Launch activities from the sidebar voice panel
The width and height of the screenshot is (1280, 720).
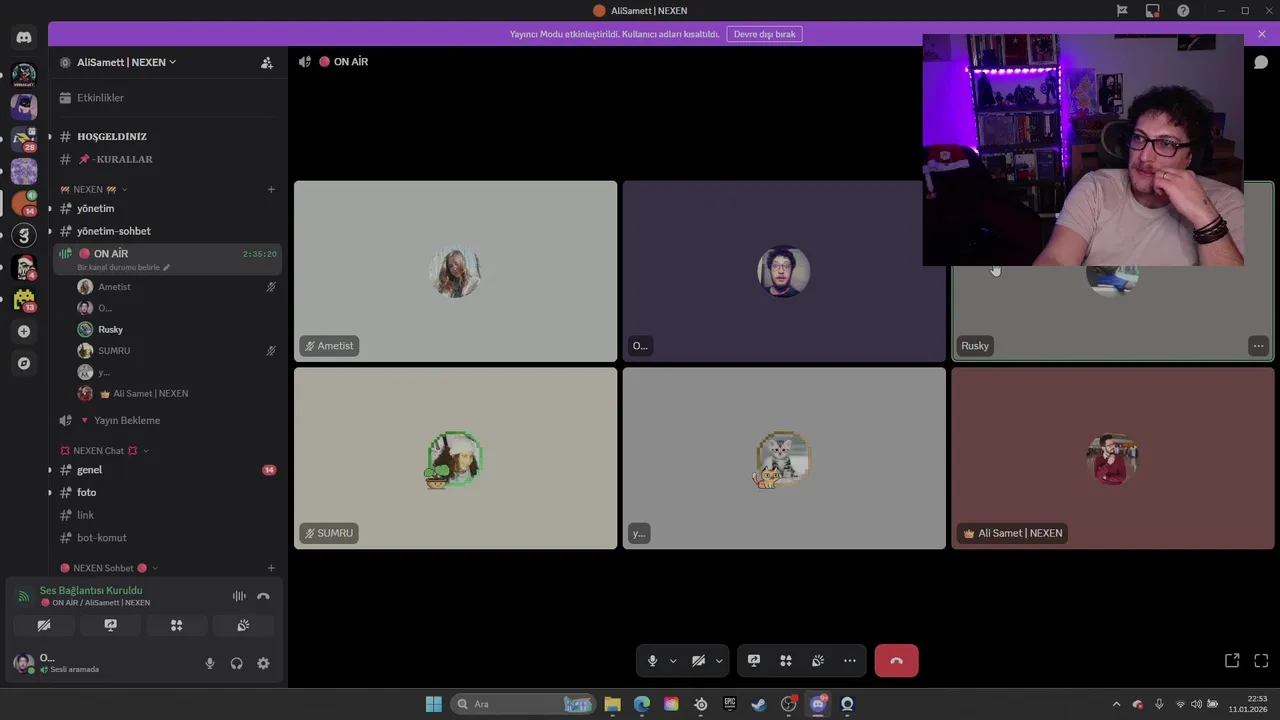(176, 625)
